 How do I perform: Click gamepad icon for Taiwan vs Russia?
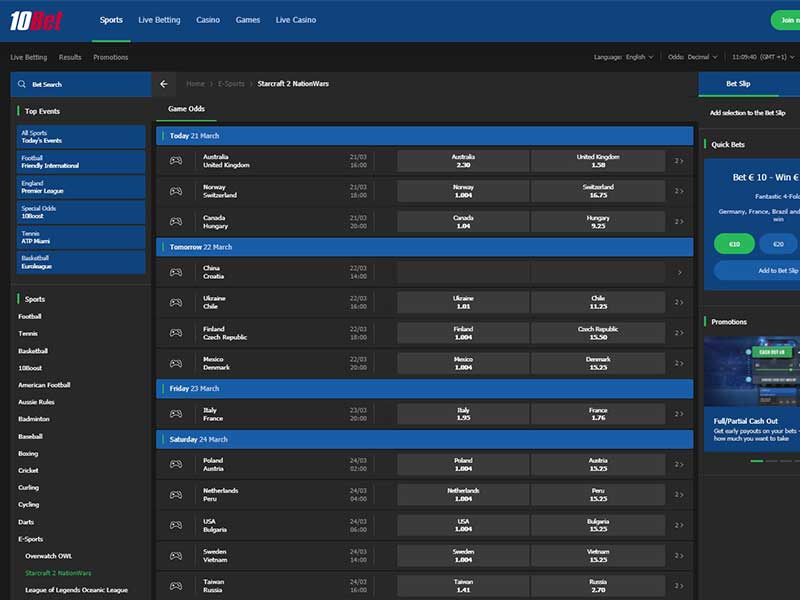176,586
